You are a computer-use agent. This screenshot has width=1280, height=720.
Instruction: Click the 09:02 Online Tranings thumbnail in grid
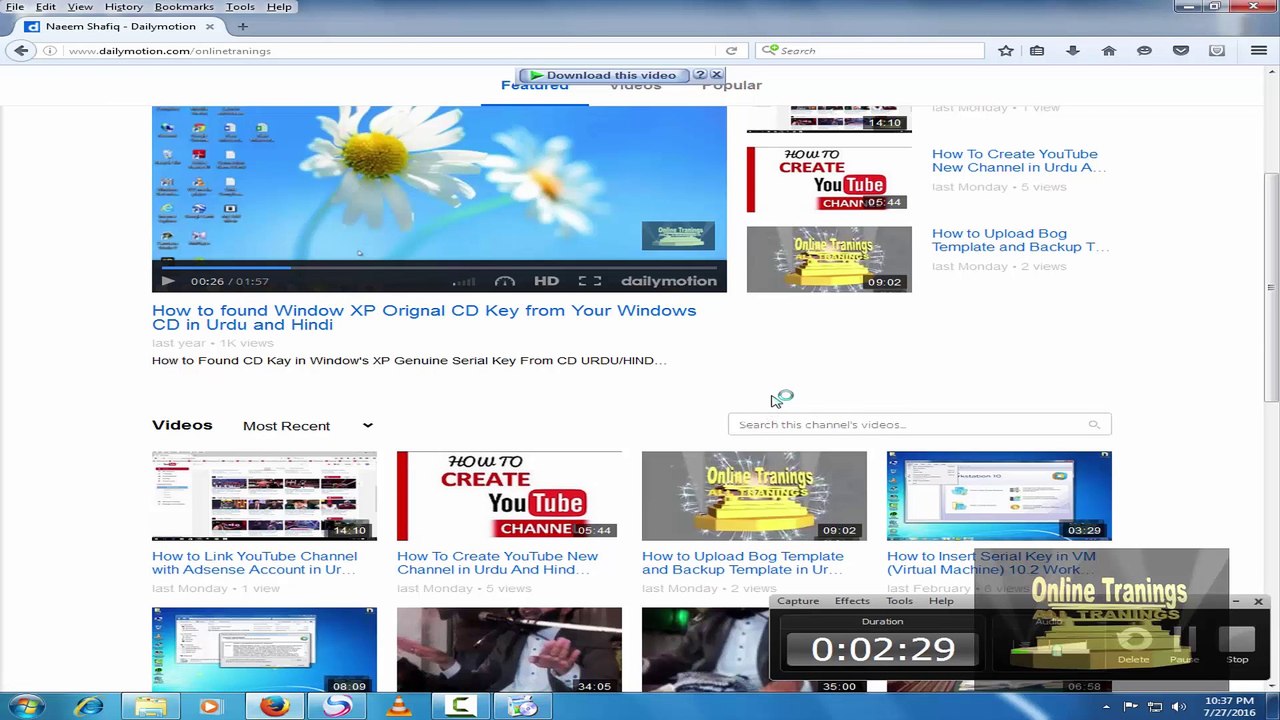[754, 496]
